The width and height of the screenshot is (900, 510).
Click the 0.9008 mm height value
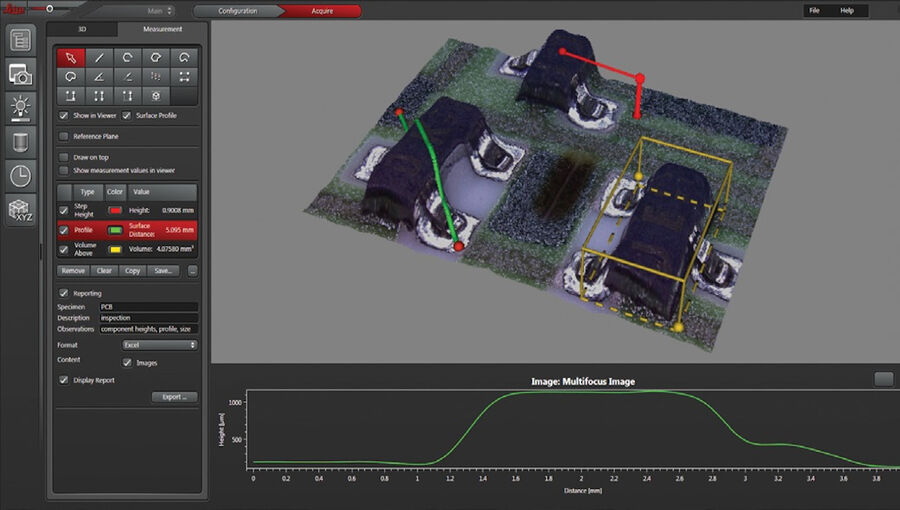click(178, 211)
